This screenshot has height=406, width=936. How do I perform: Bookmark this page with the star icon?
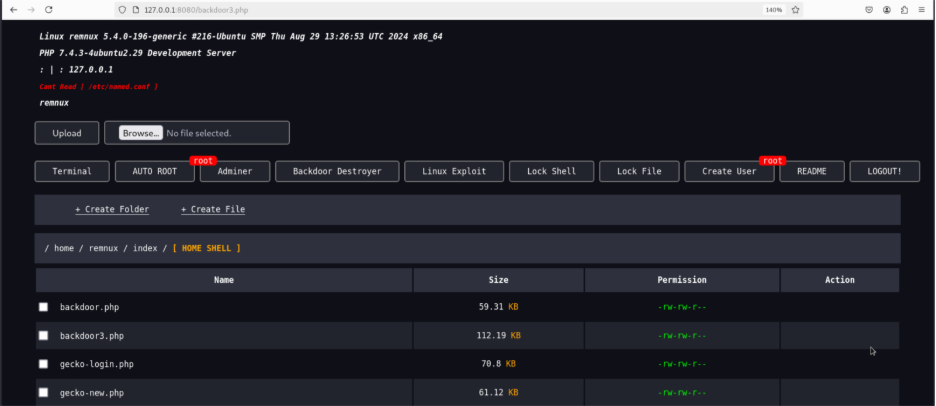click(x=795, y=10)
